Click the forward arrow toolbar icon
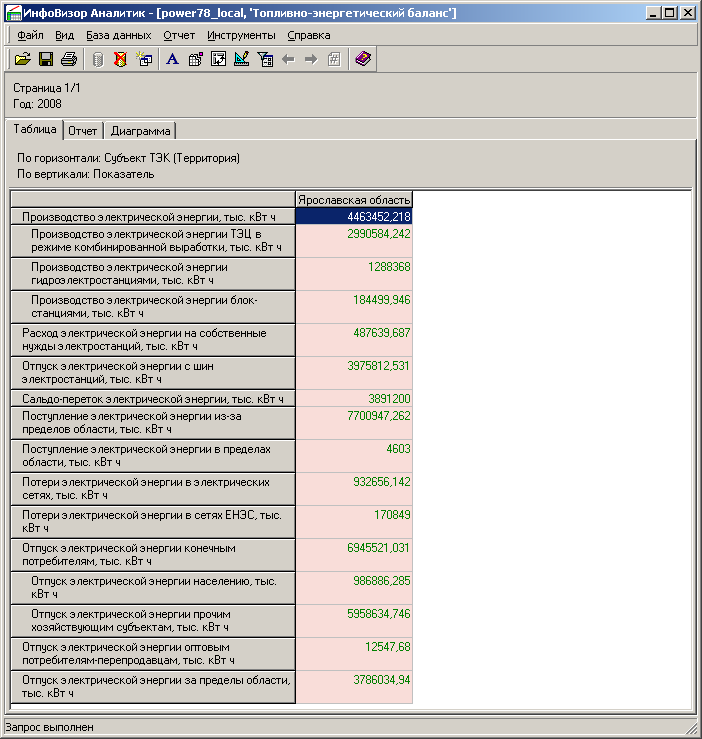The height and width of the screenshot is (739, 702). click(x=311, y=59)
